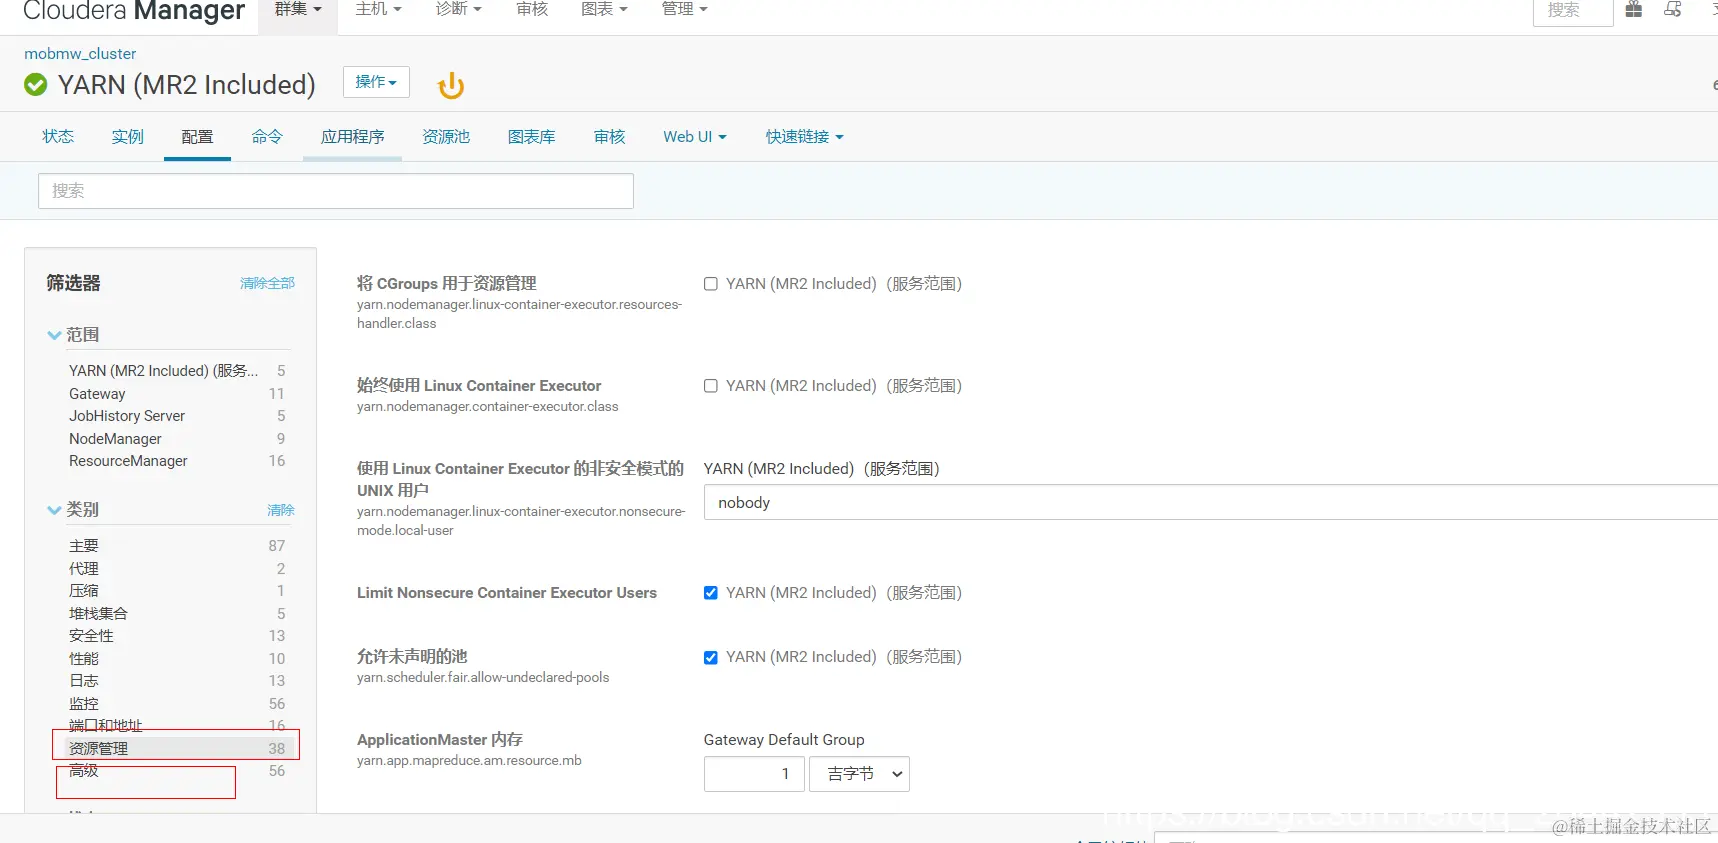
Task: Filter by 压缩 category
Action: pos(176,591)
